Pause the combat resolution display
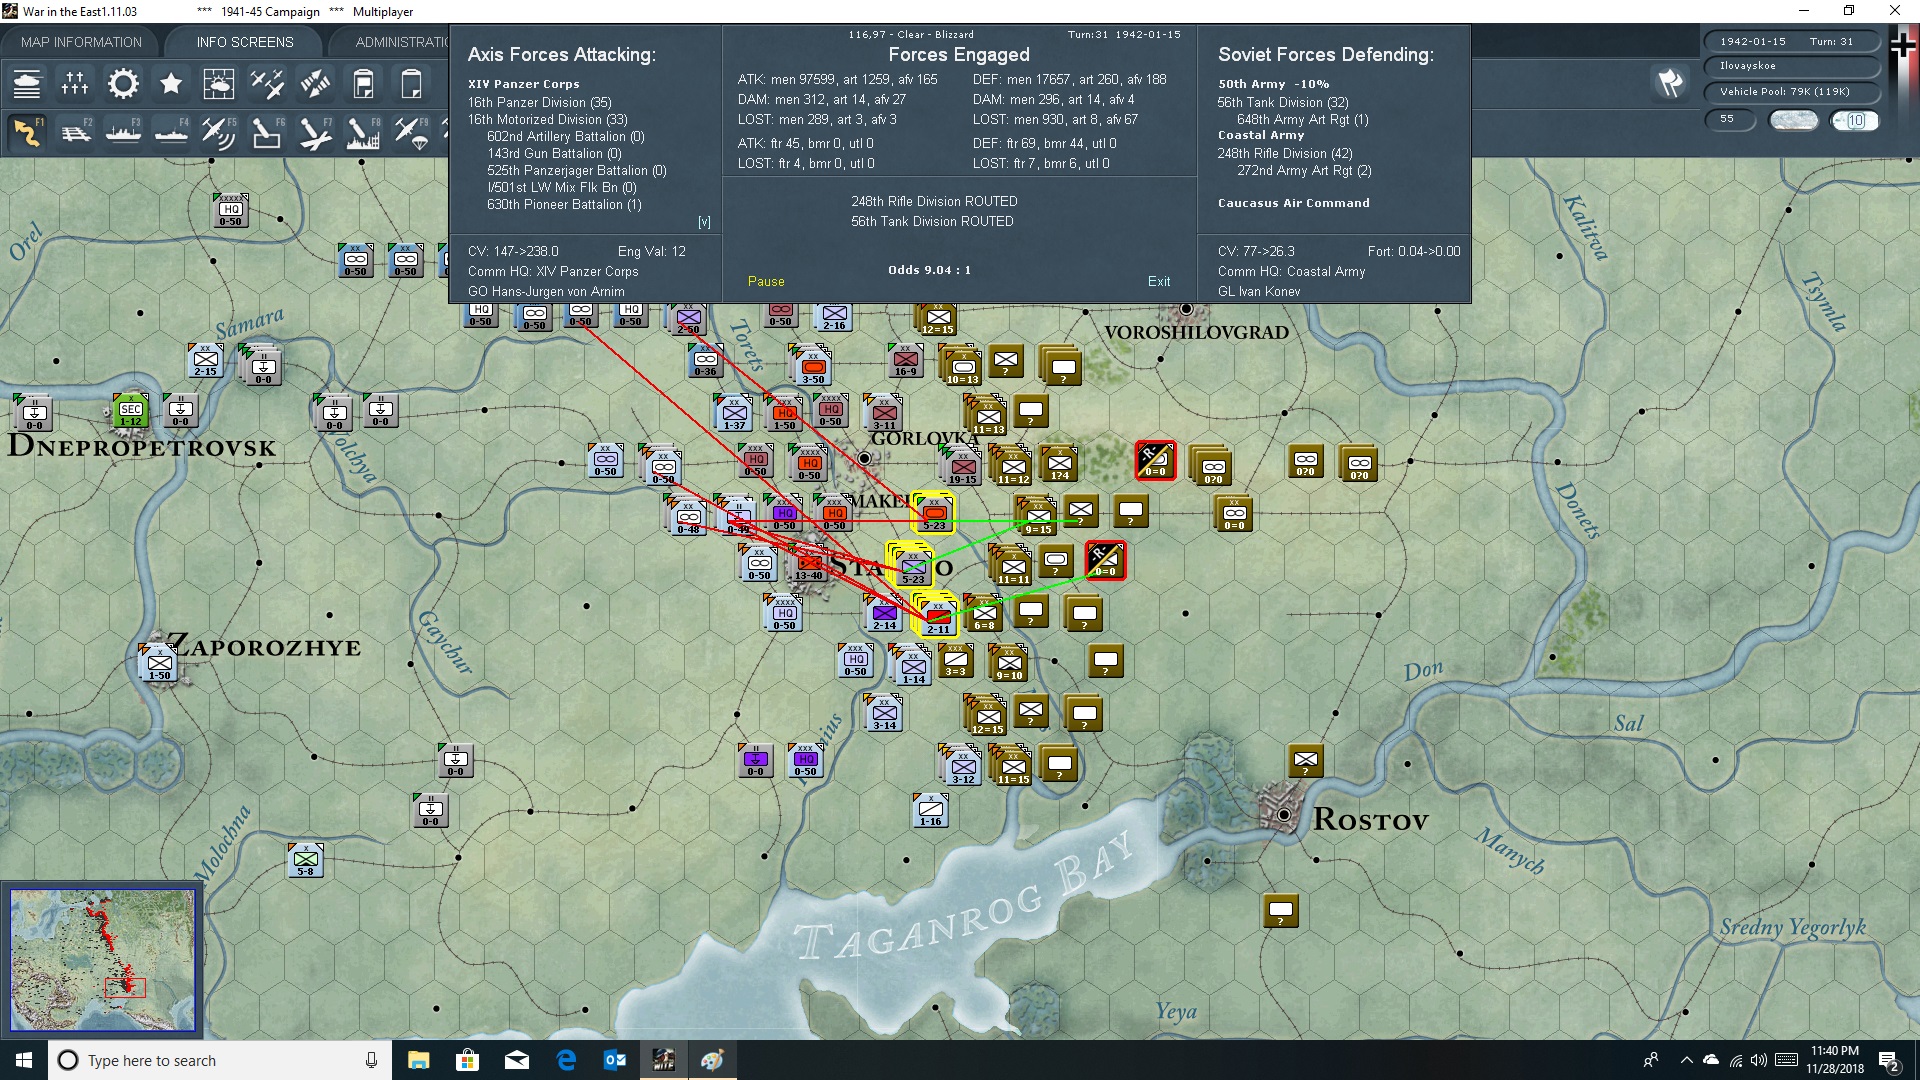This screenshot has width=1920, height=1080. click(x=766, y=281)
